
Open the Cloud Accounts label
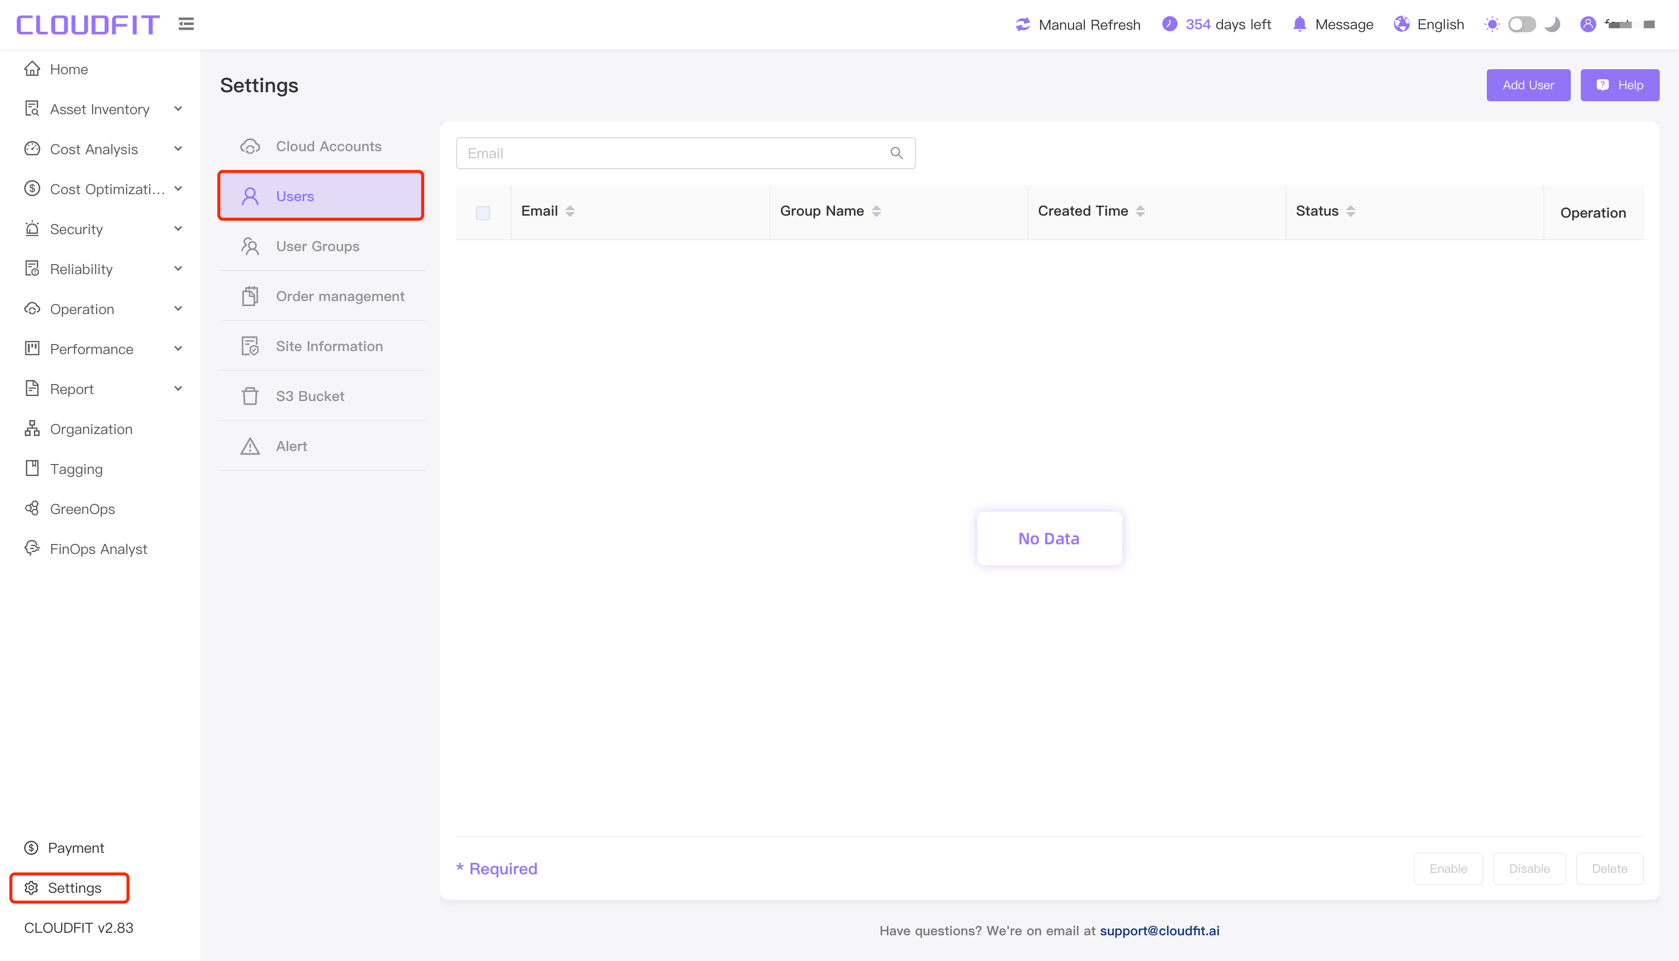click(x=329, y=146)
